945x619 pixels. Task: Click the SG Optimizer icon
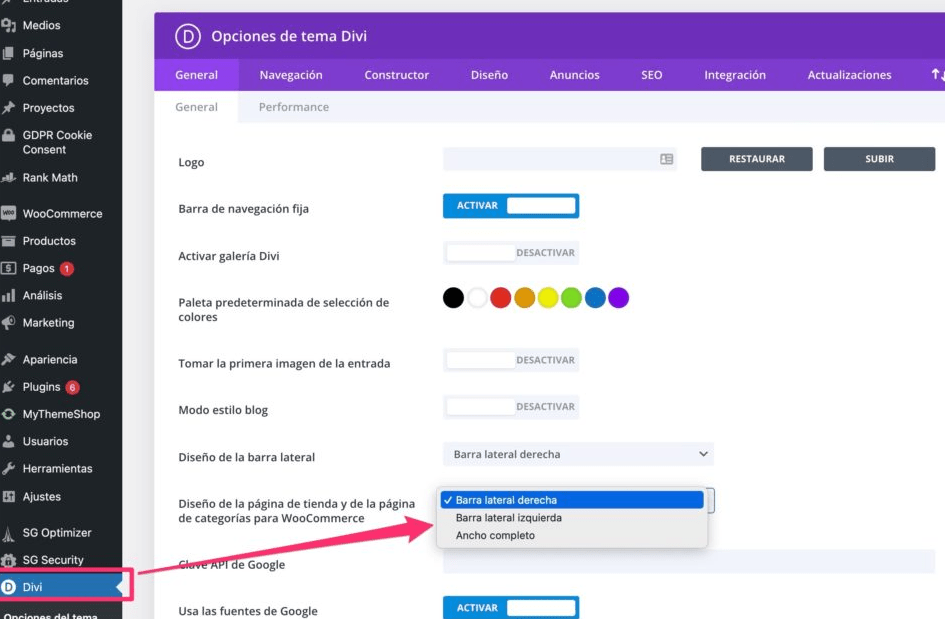point(8,533)
